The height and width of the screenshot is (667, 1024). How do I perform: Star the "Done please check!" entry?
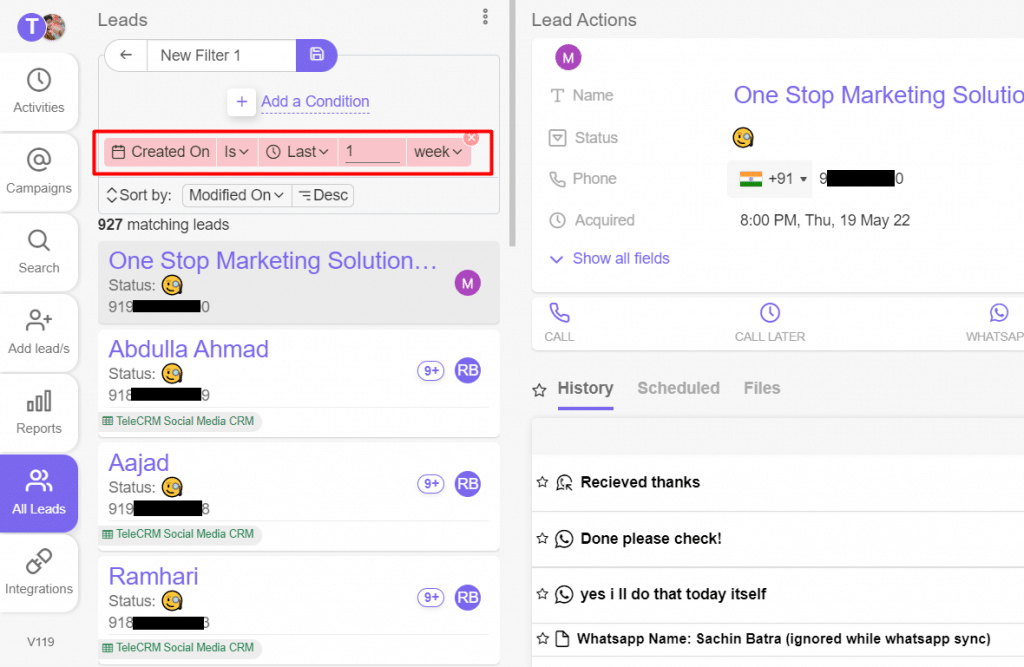pyautogui.click(x=541, y=538)
